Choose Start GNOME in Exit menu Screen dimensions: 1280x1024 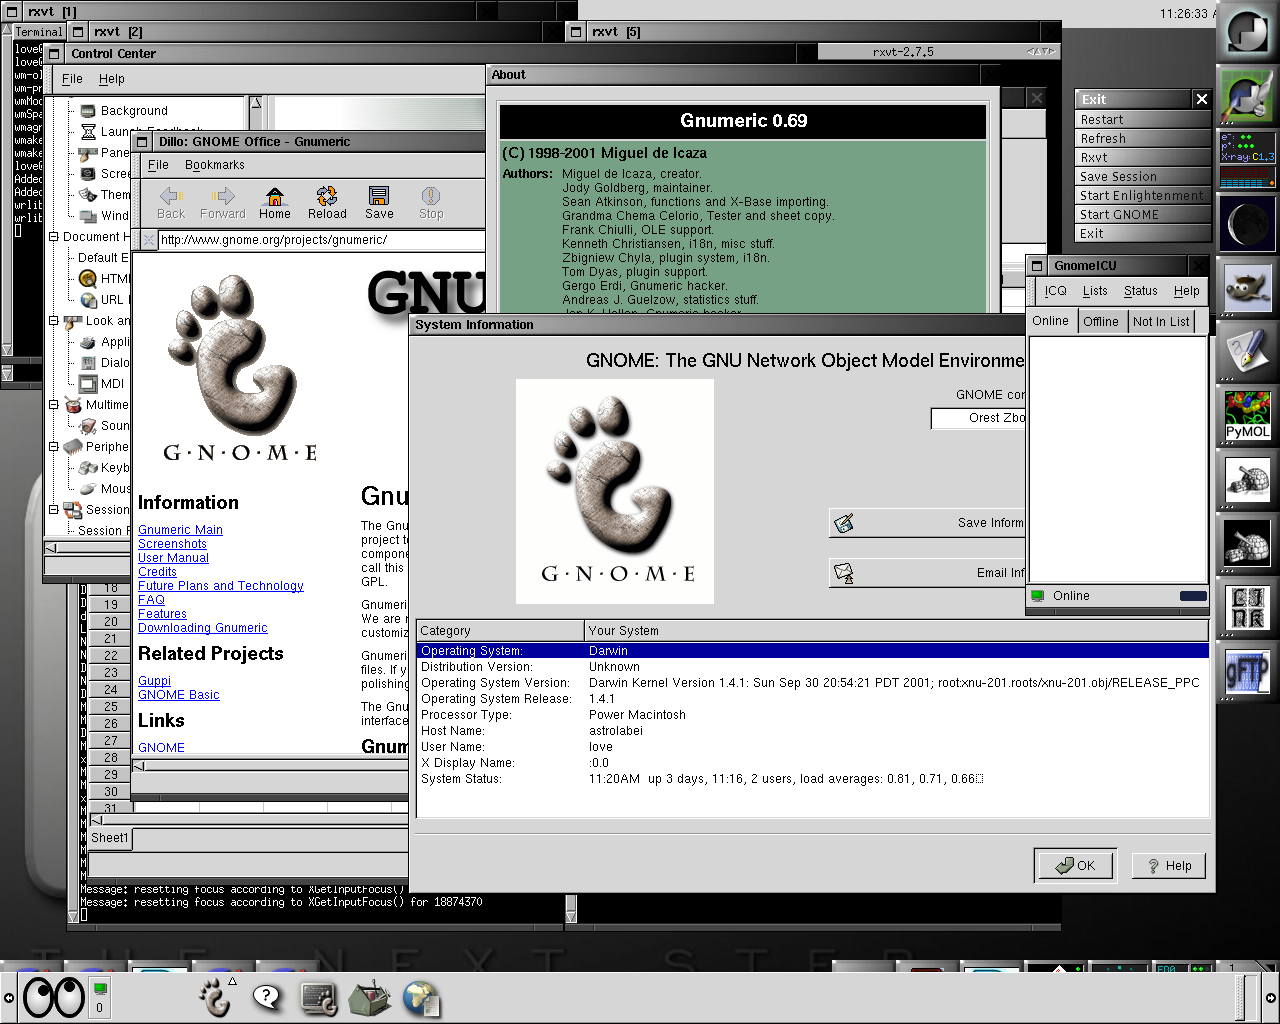click(x=1143, y=215)
